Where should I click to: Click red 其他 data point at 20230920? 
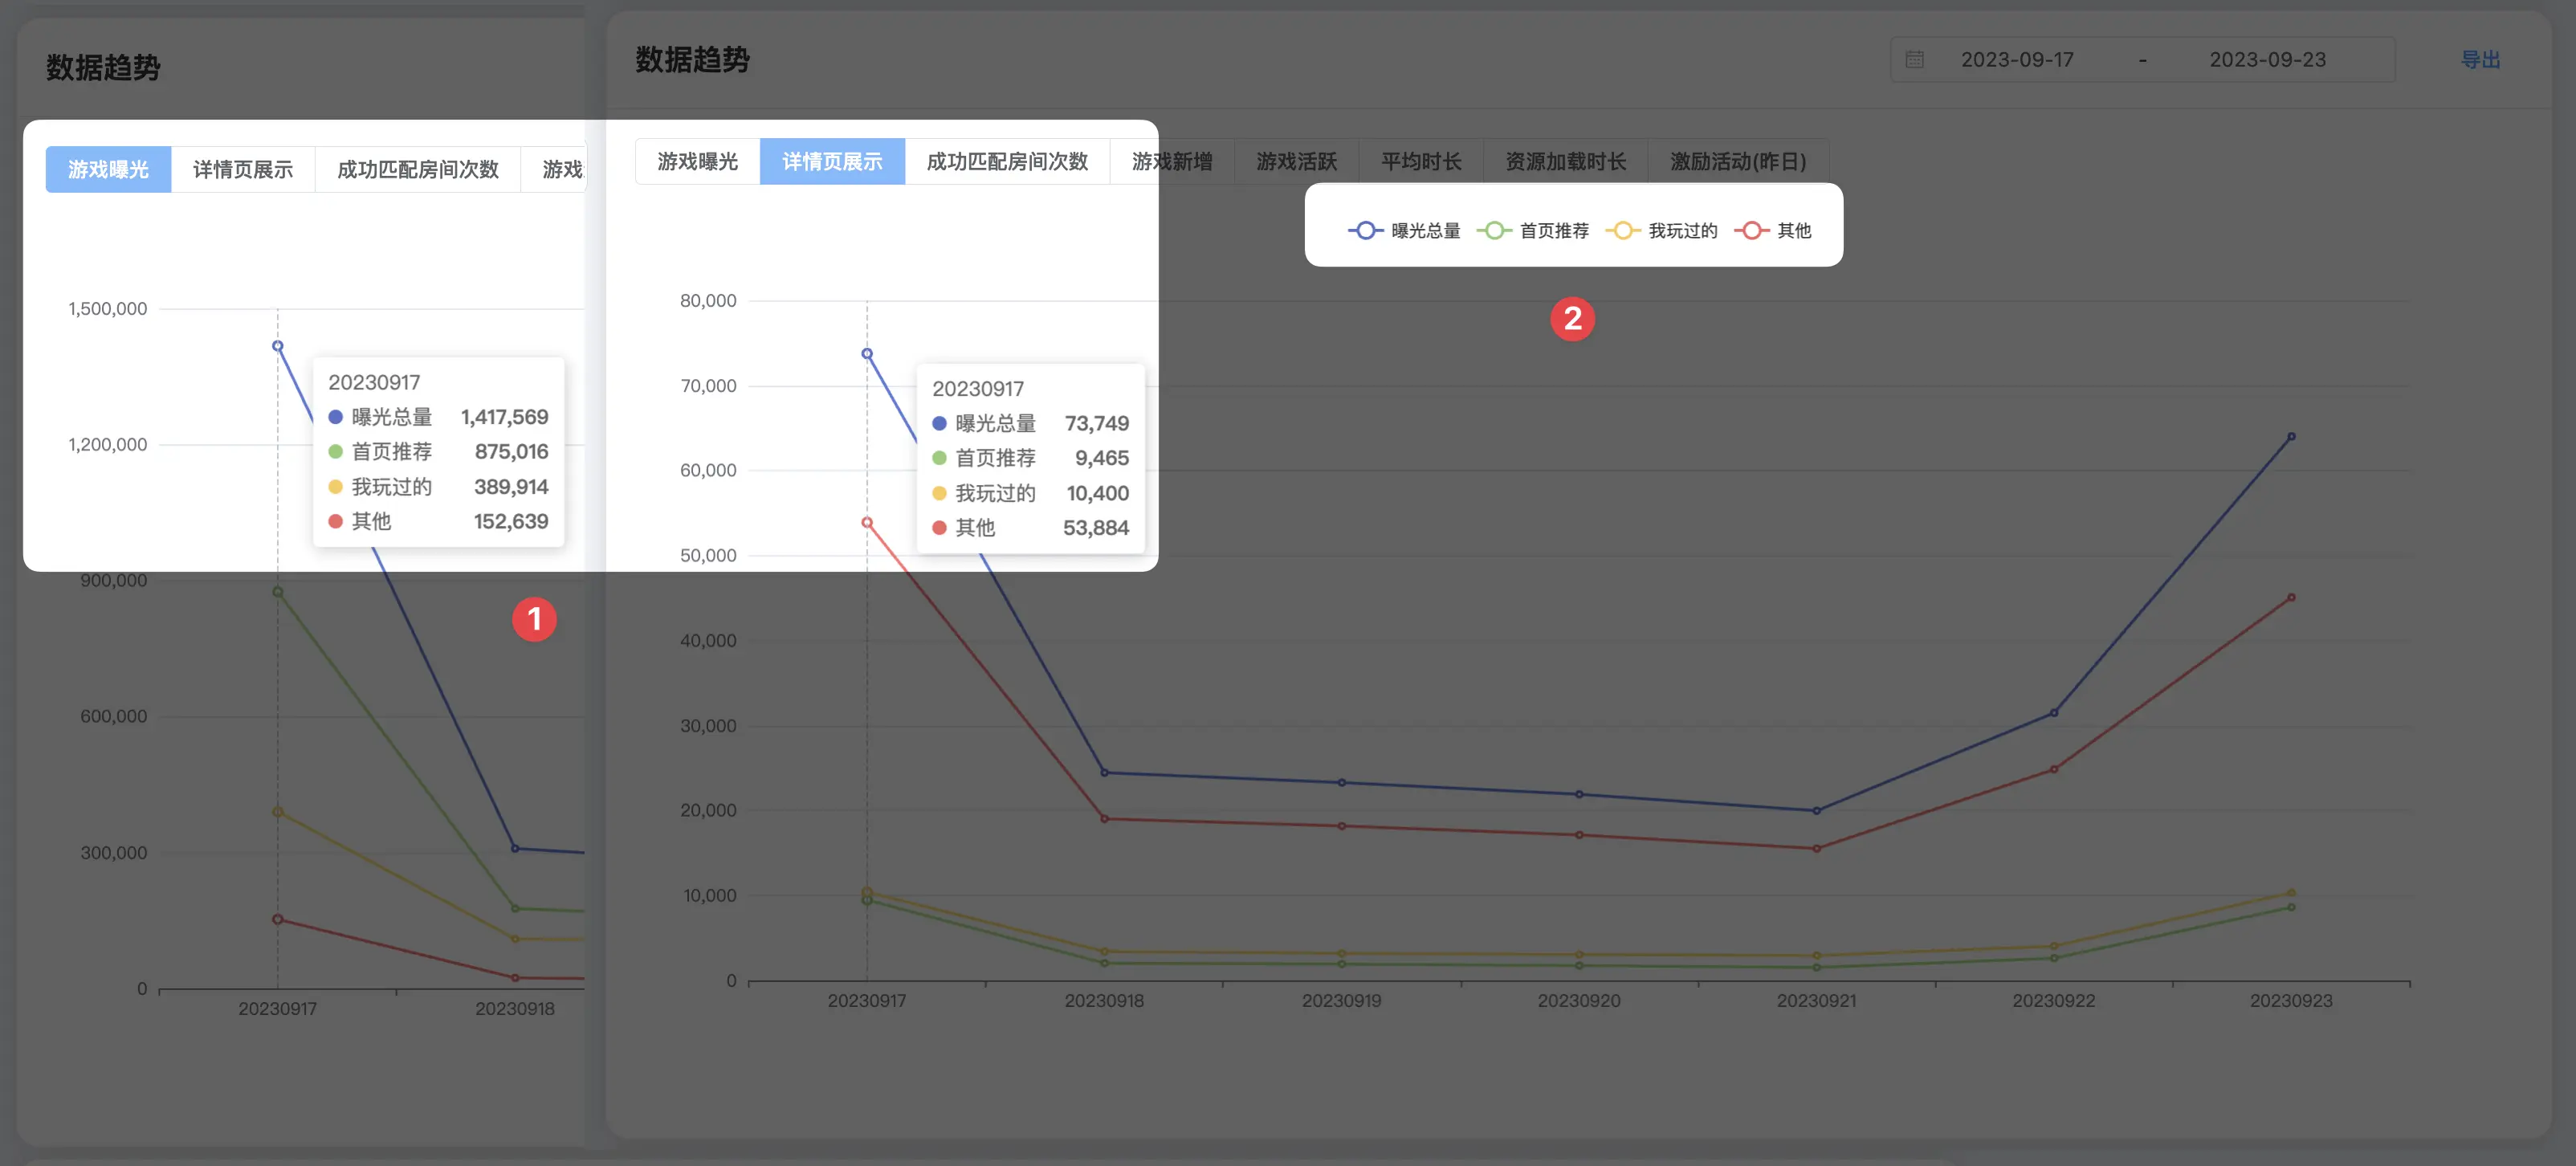coord(1579,835)
